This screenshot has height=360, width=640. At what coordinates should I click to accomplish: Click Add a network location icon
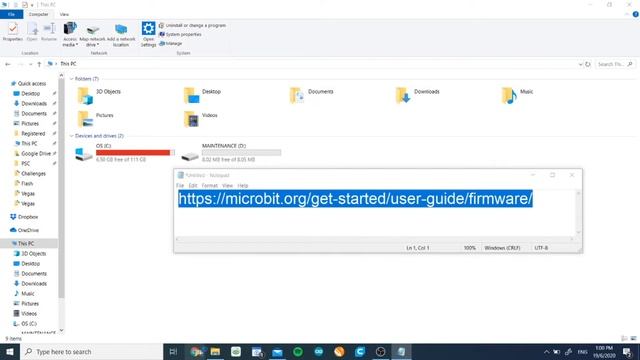(121, 29)
